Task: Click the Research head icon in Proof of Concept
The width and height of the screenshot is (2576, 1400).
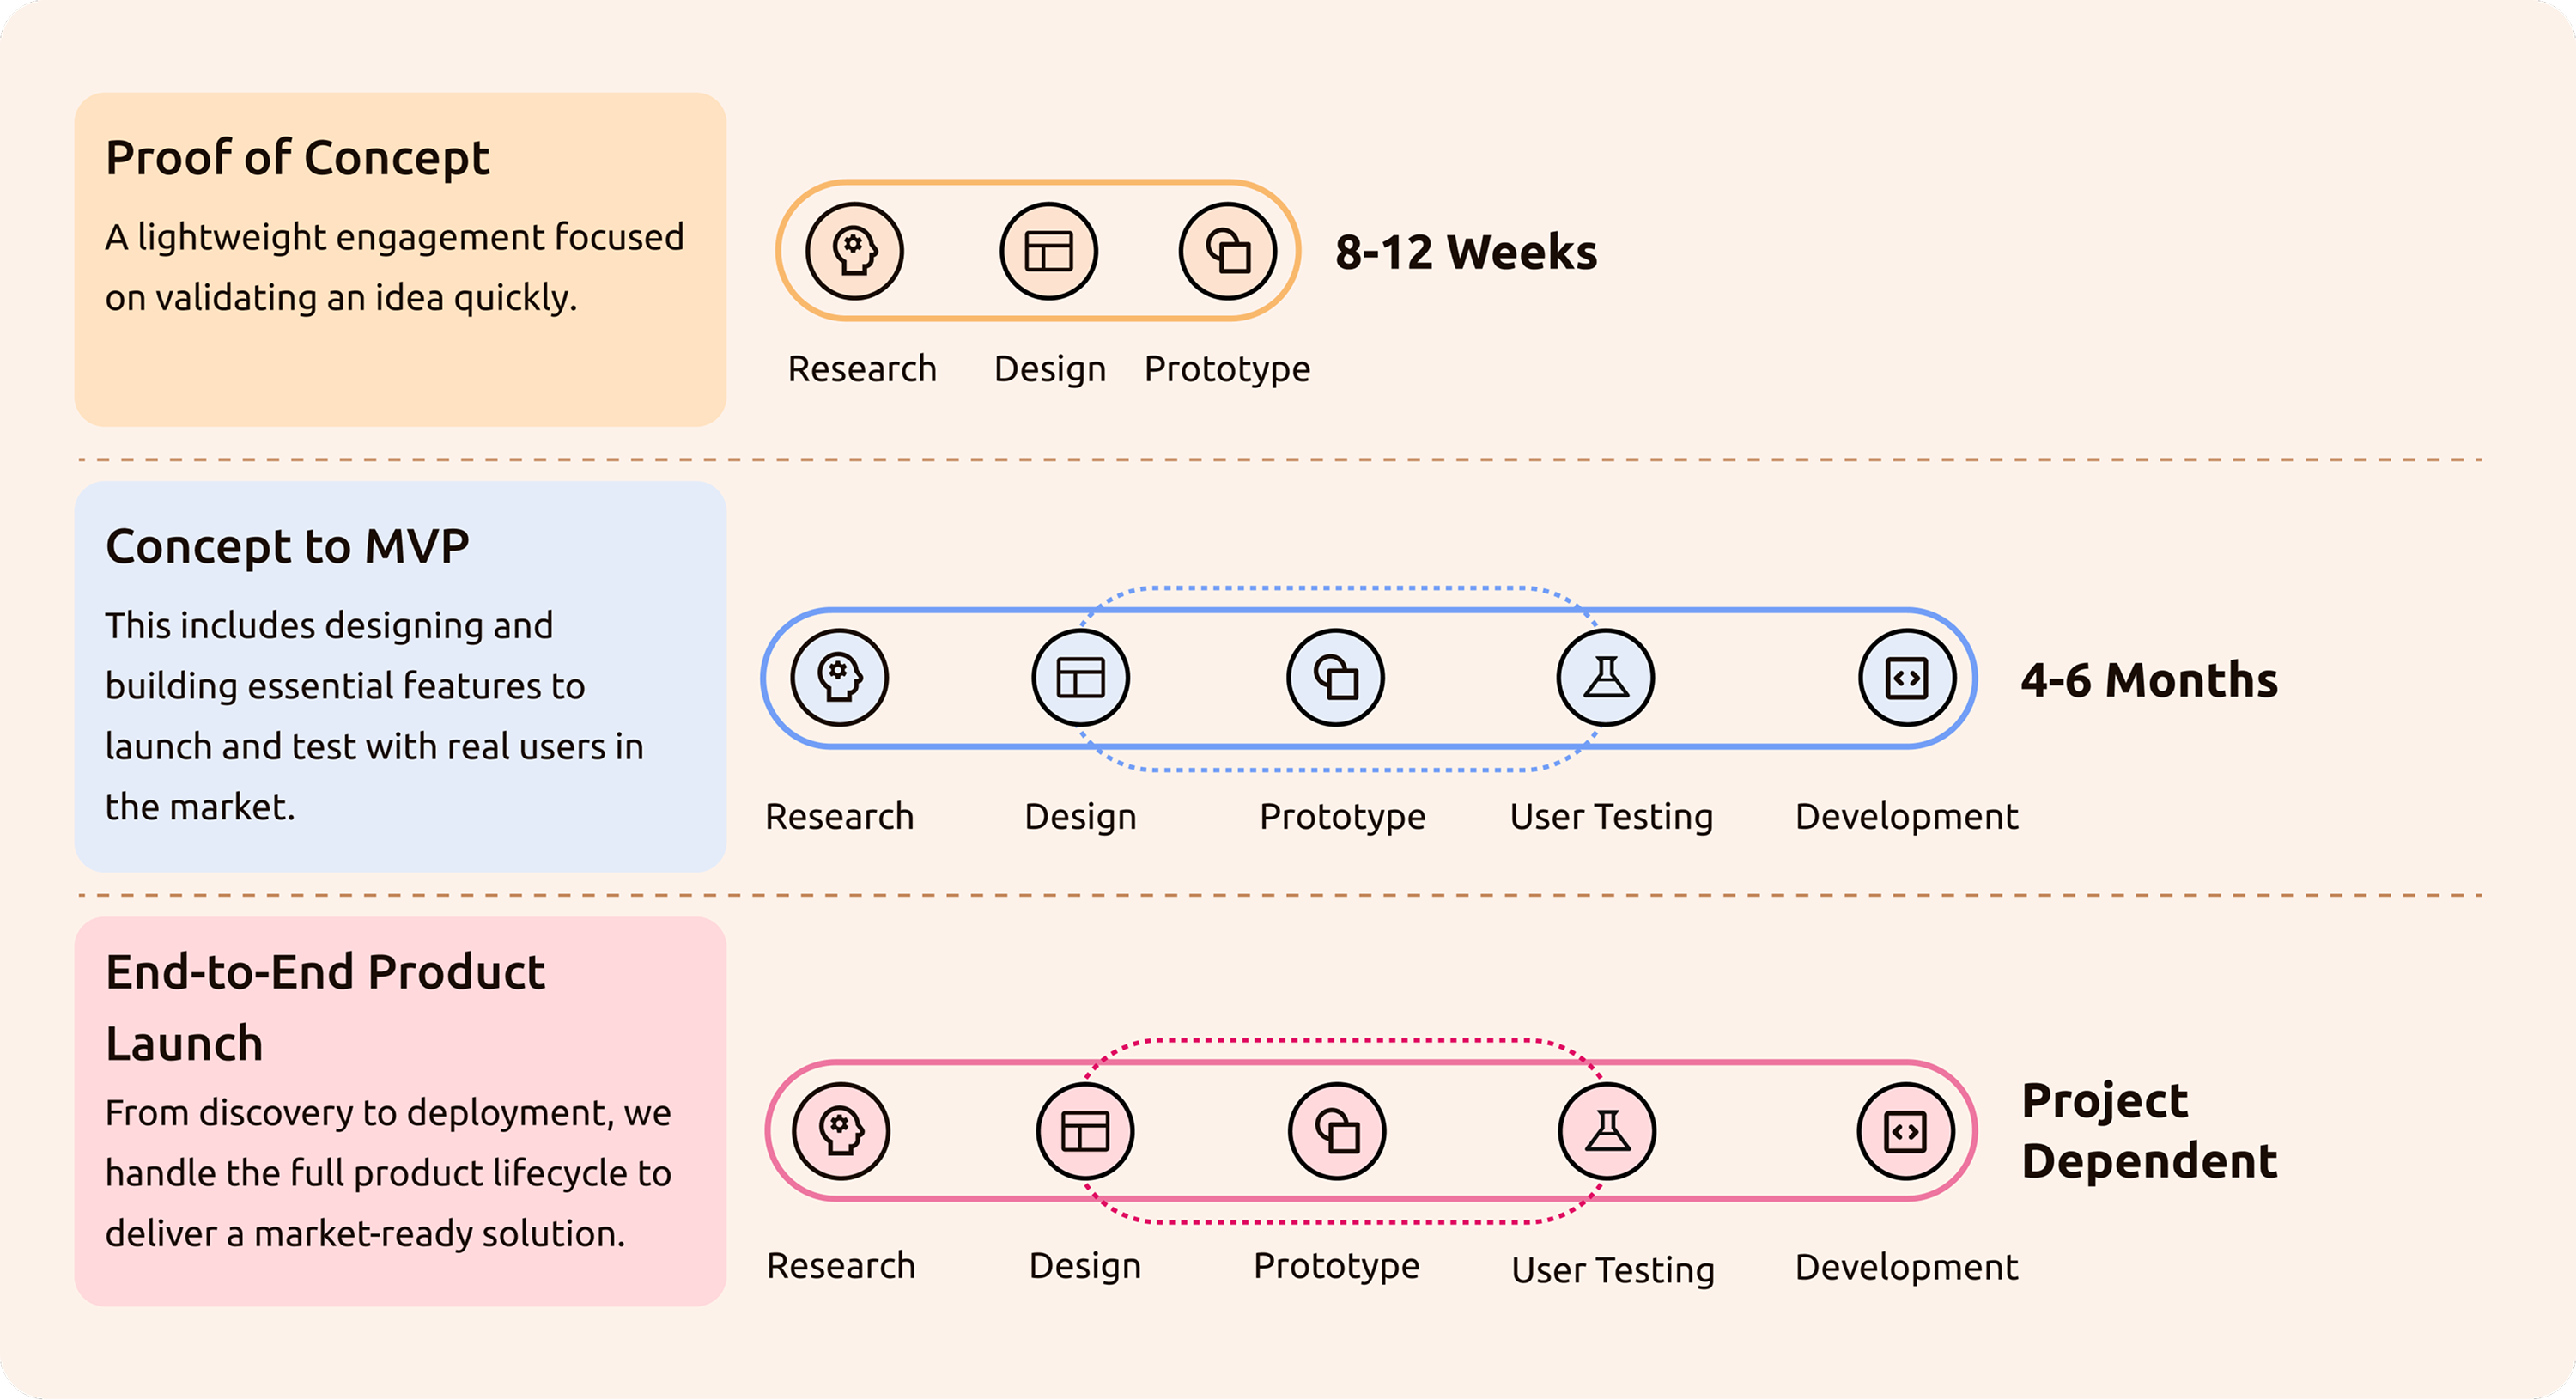Action: pos(855,251)
